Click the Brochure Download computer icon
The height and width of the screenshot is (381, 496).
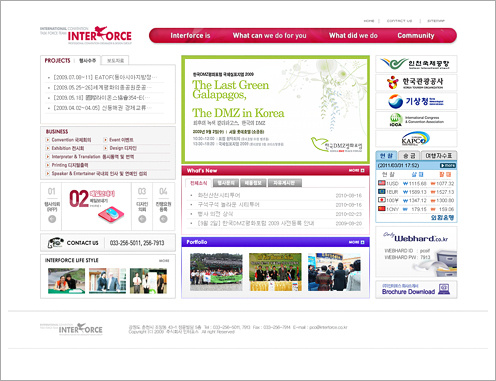pyautogui.click(x=444, y=289)
